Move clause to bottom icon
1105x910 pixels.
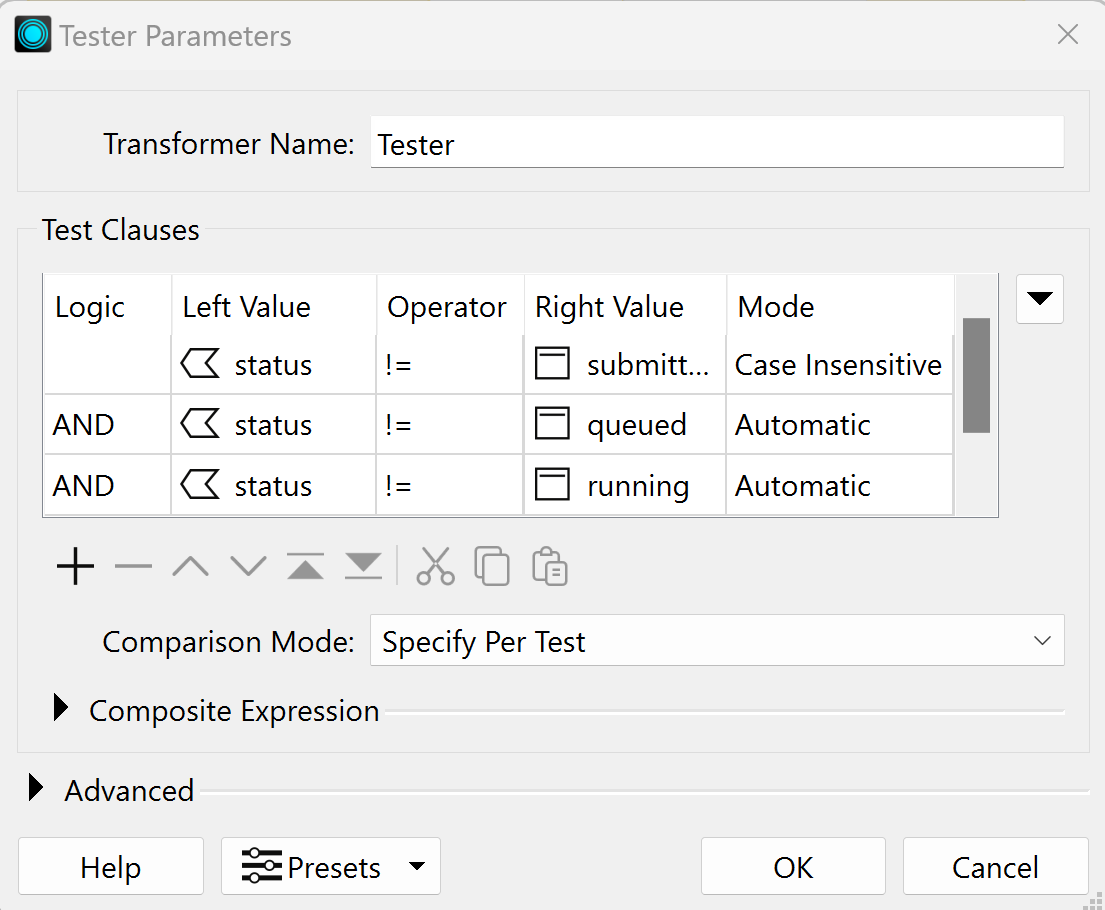(363, 567)
